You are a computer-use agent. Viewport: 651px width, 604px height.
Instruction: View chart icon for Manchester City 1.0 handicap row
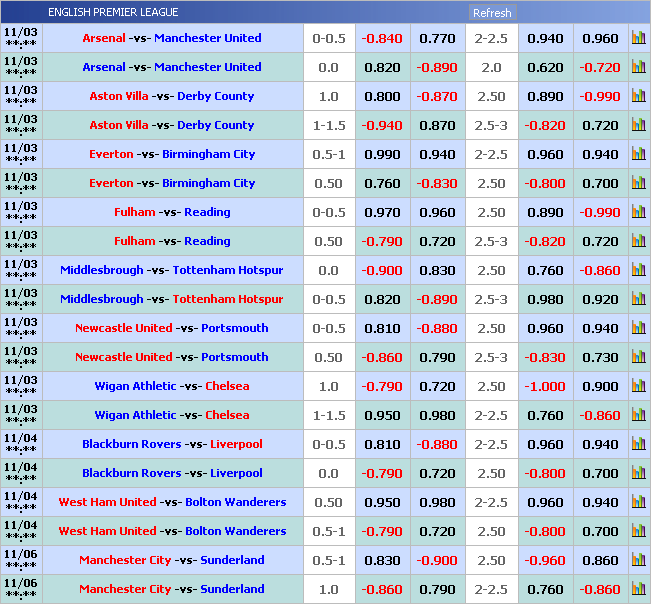click(638, 590)
